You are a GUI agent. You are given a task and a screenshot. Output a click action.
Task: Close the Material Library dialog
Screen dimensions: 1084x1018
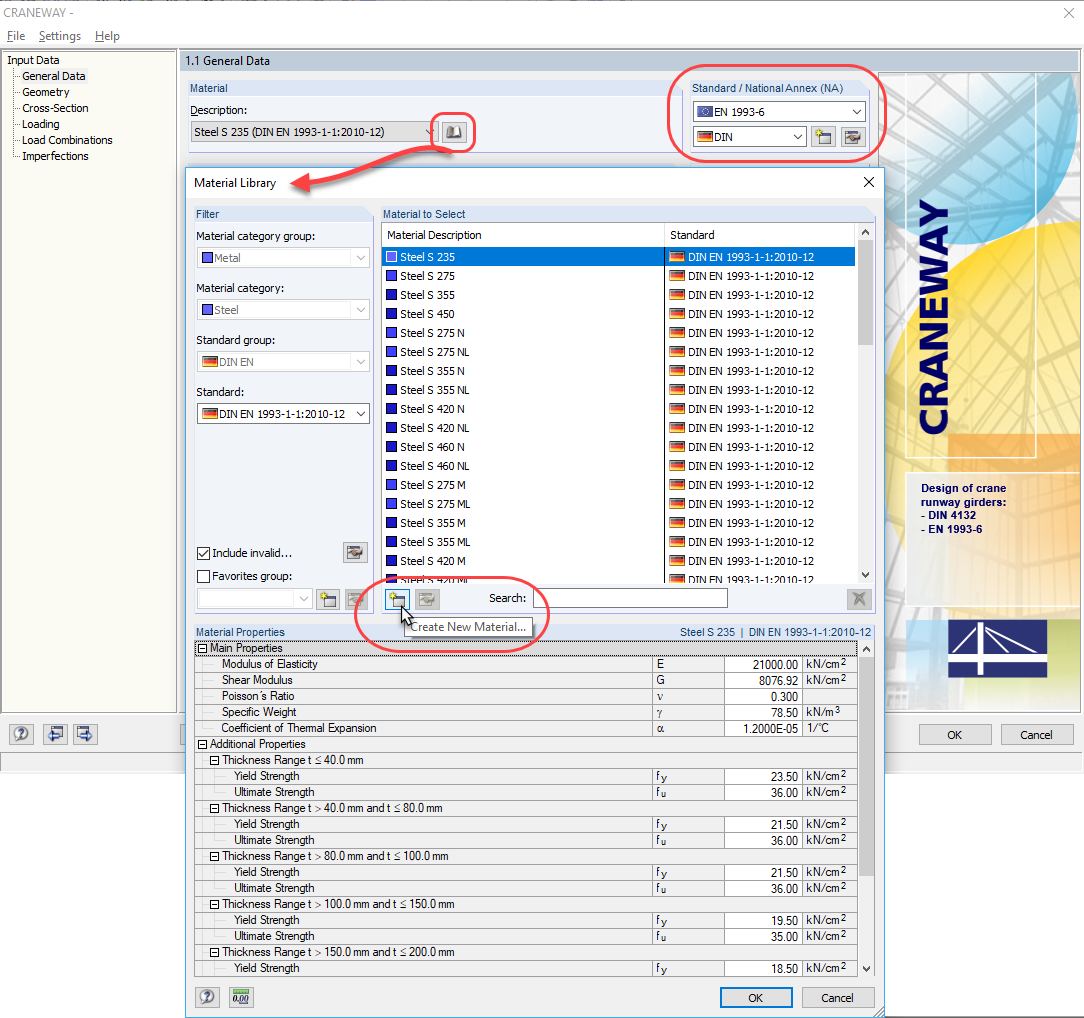coord(869,182)
